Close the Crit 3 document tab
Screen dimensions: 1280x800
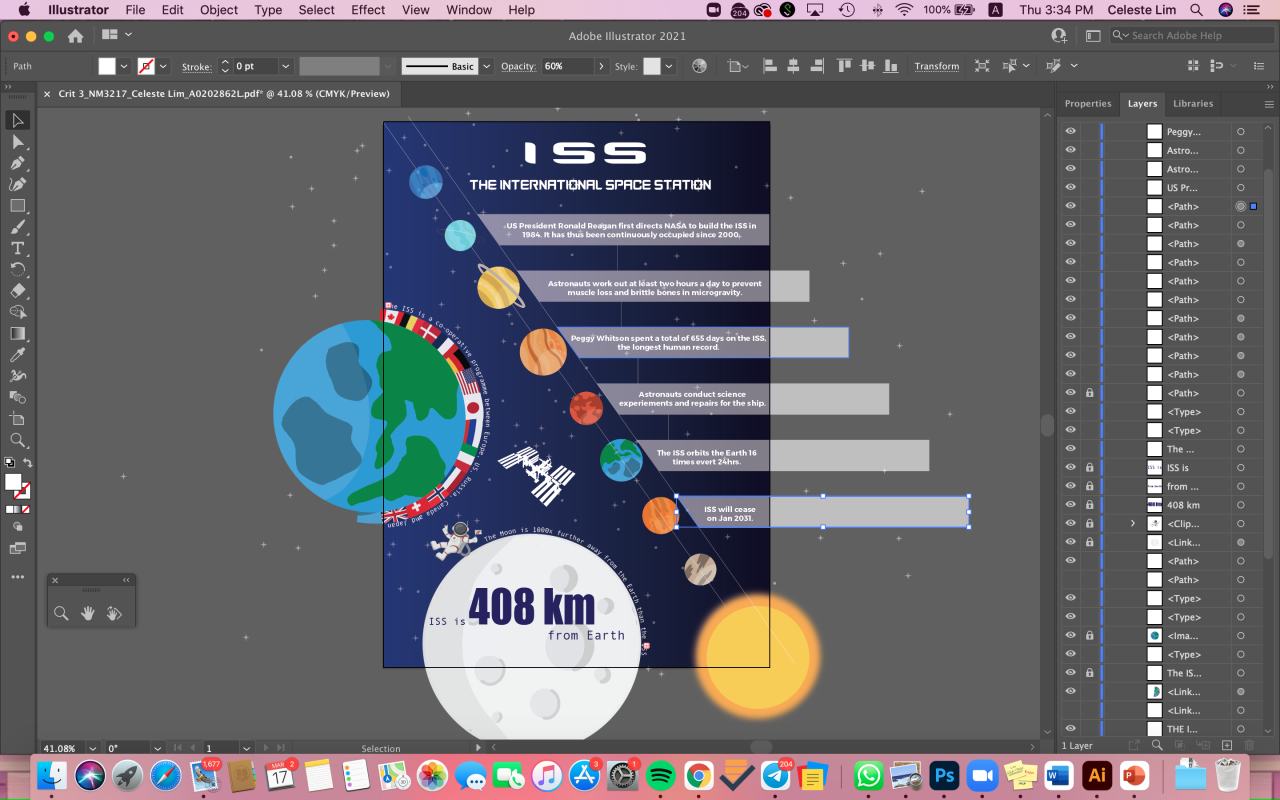pos(47,94)
